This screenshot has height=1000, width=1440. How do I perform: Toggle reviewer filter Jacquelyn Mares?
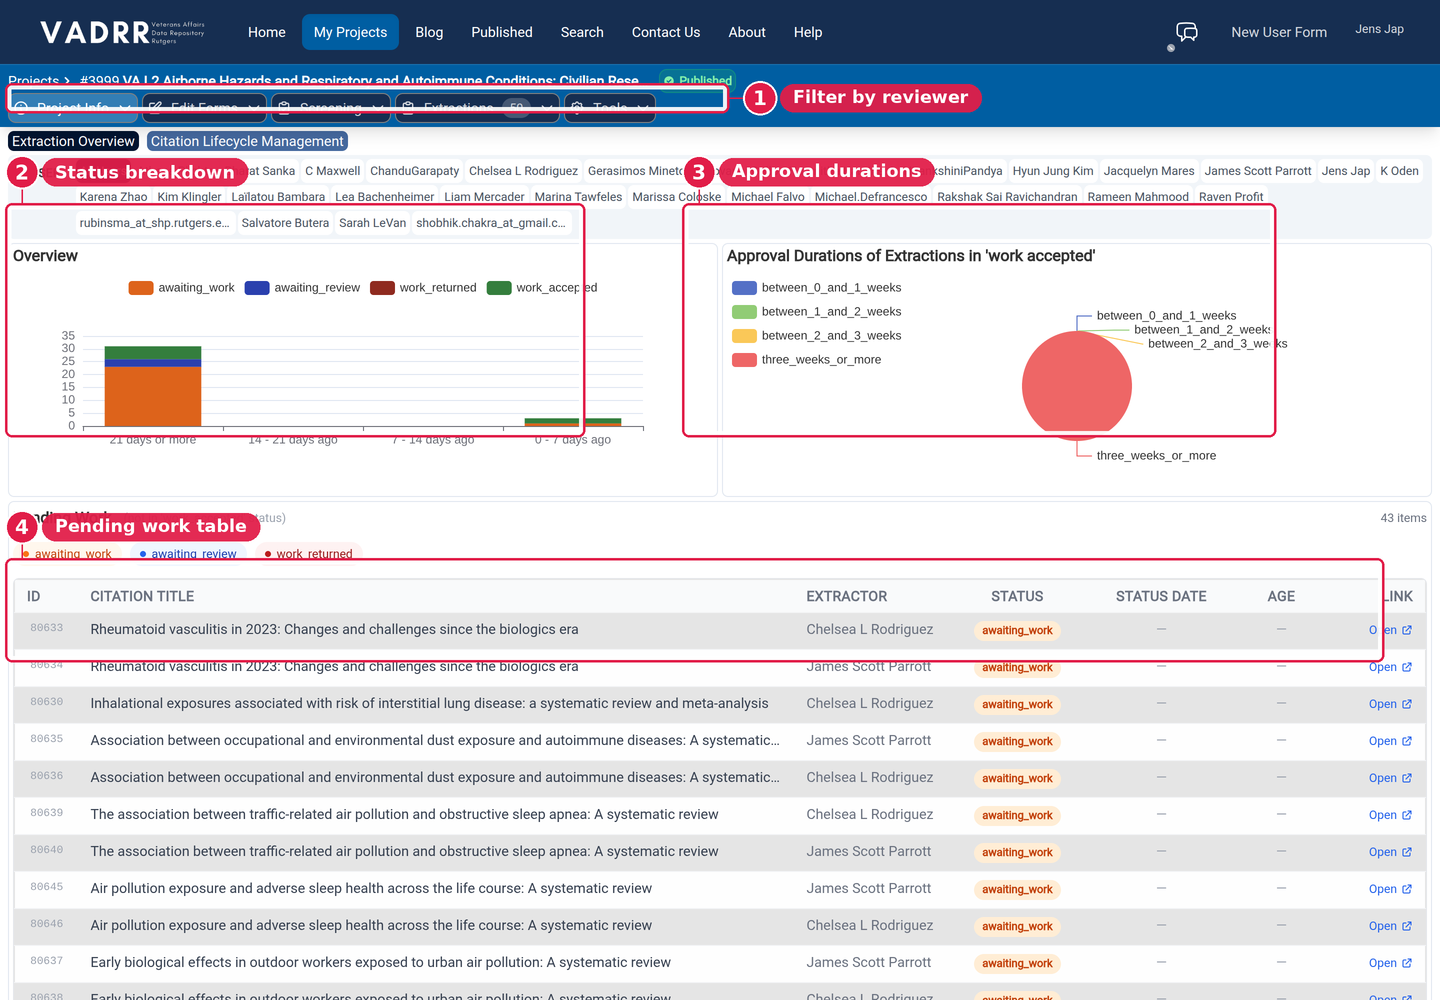1149,171
